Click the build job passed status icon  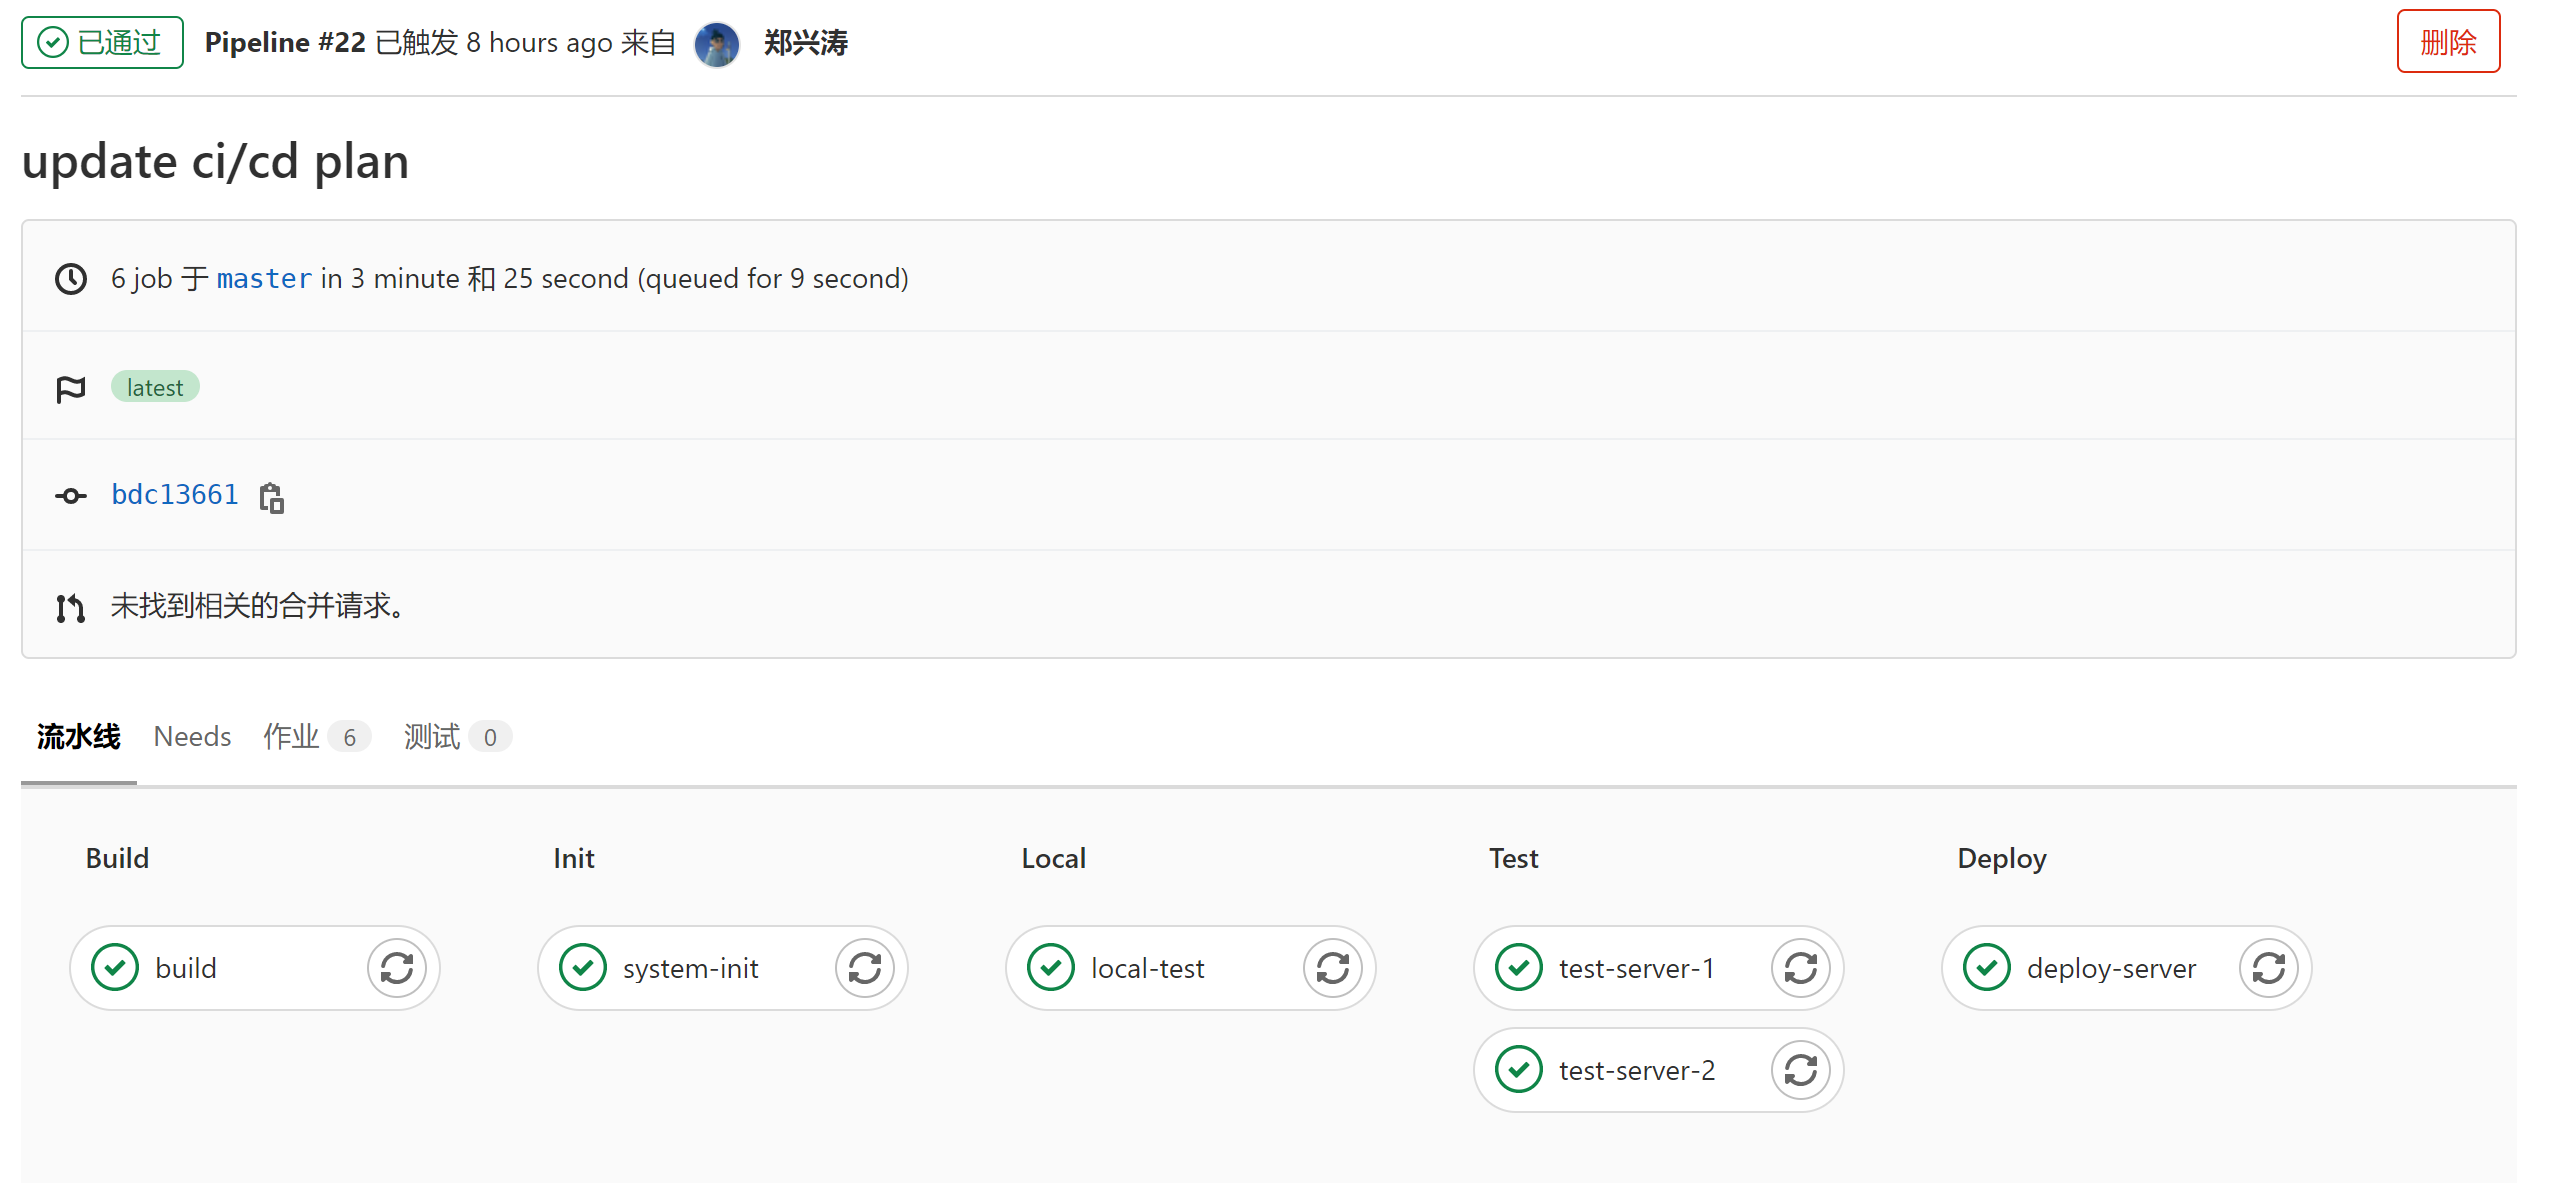point(115,968)
